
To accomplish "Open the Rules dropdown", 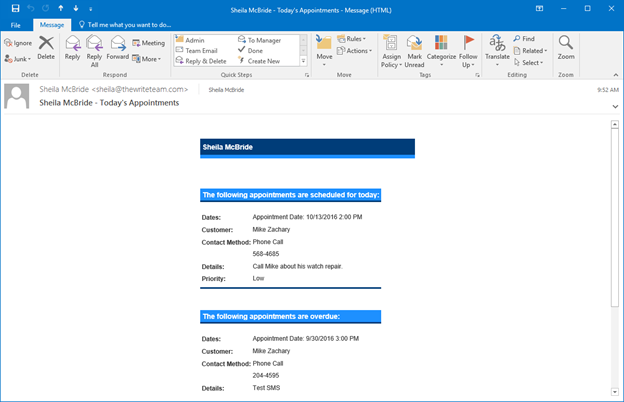I will 353,39.
